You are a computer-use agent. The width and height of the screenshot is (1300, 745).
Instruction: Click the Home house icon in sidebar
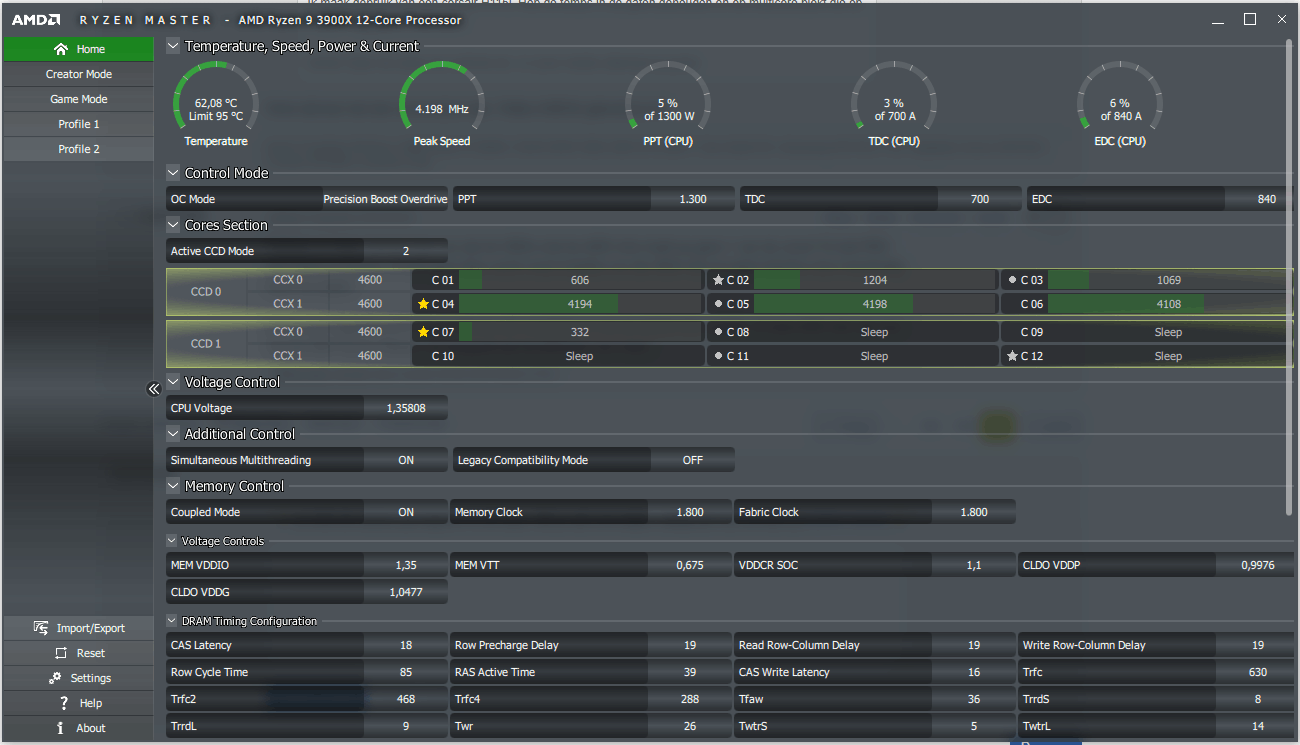point(61,49)
